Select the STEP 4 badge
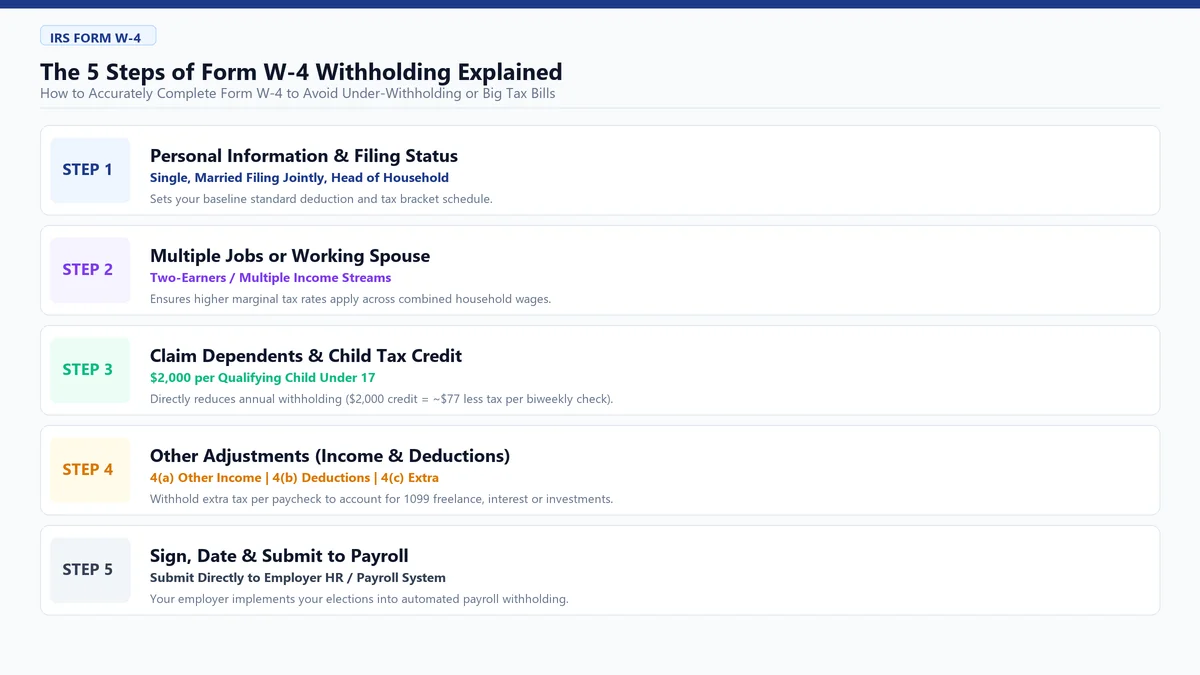Screen dimensions: 1200x675 pyautogui.click(x=90, y=470)
